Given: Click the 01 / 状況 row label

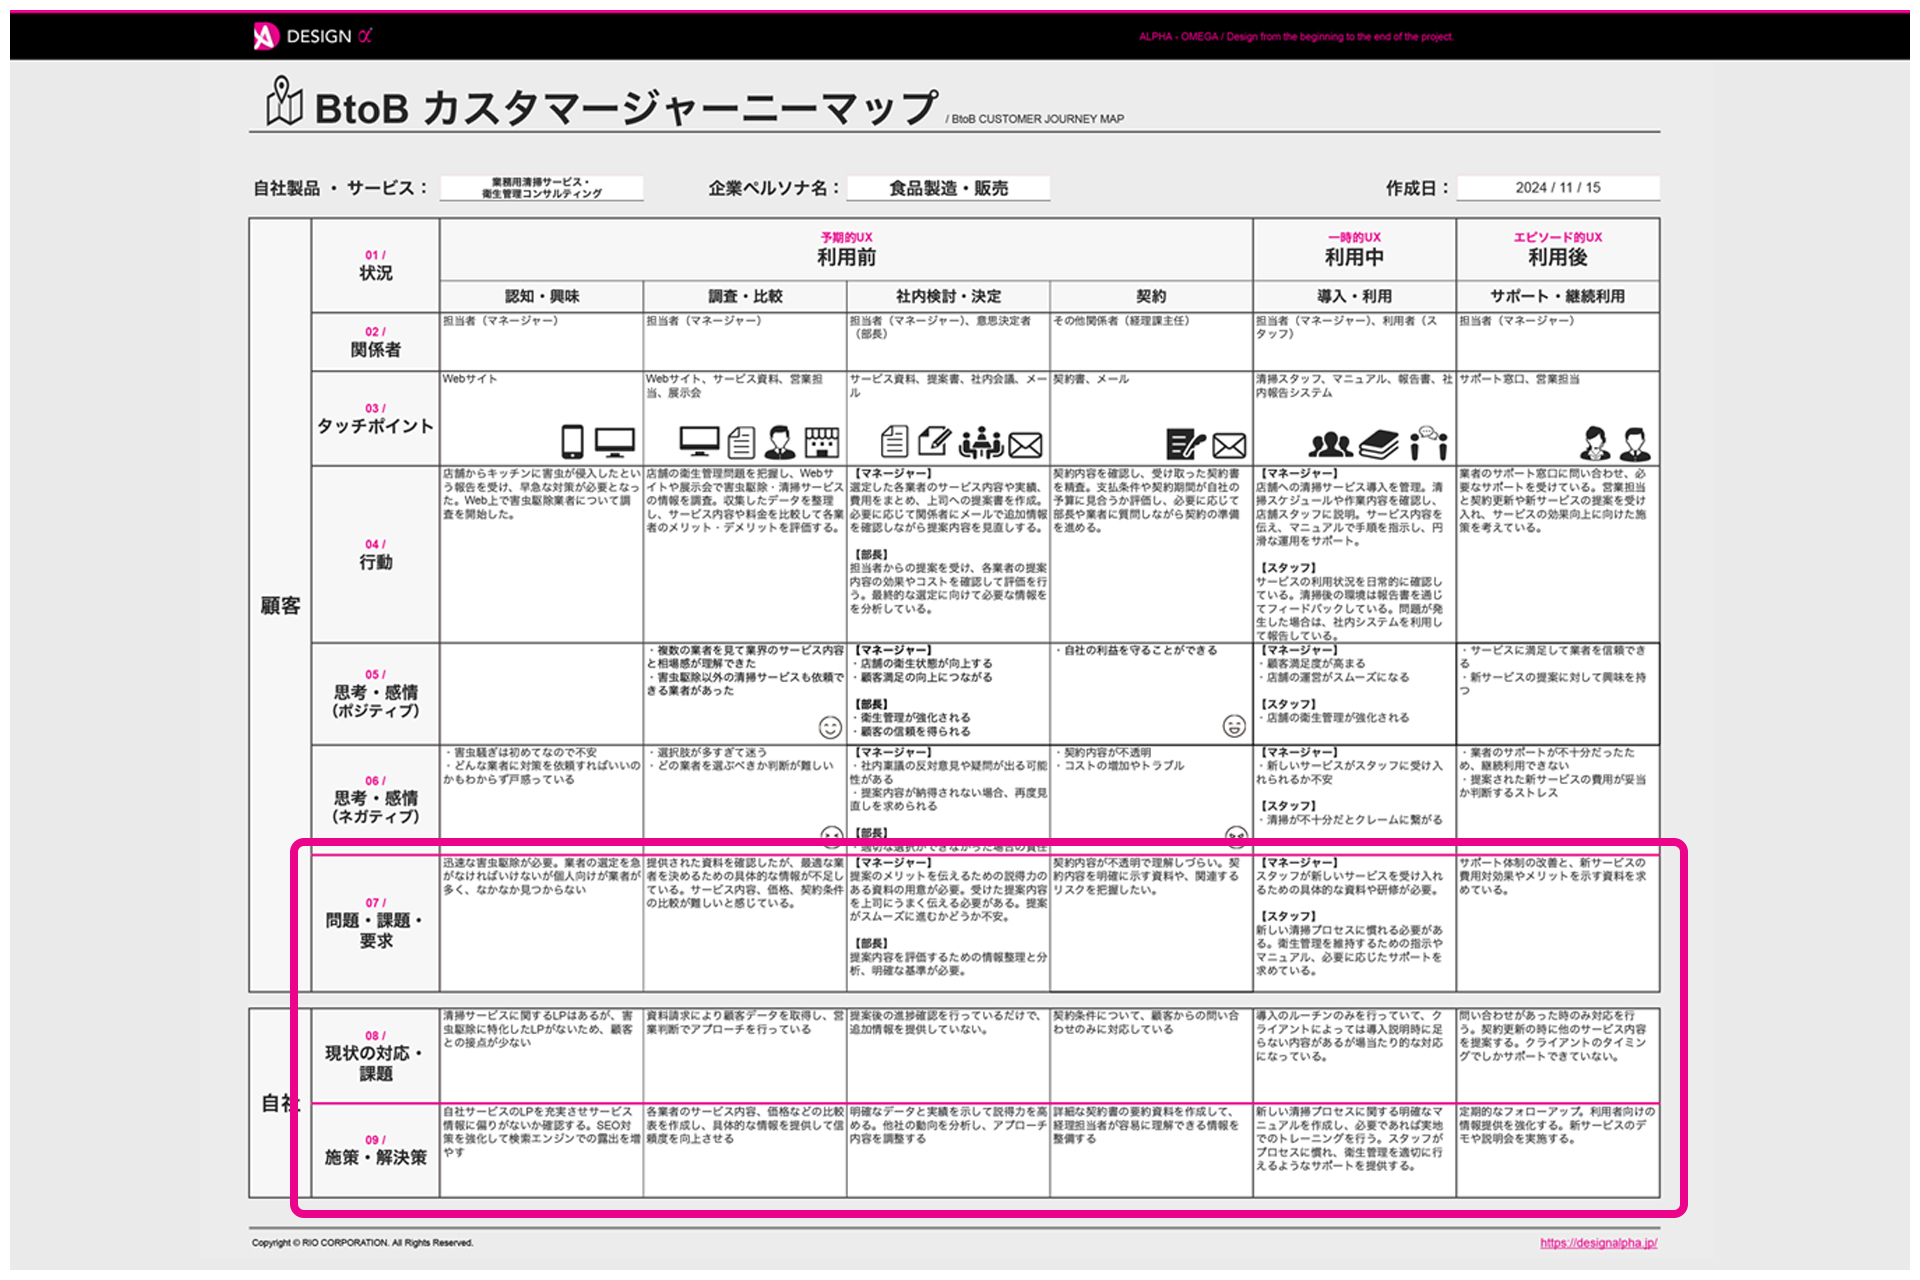Looking at the screenshot, I should pos(375,266).
